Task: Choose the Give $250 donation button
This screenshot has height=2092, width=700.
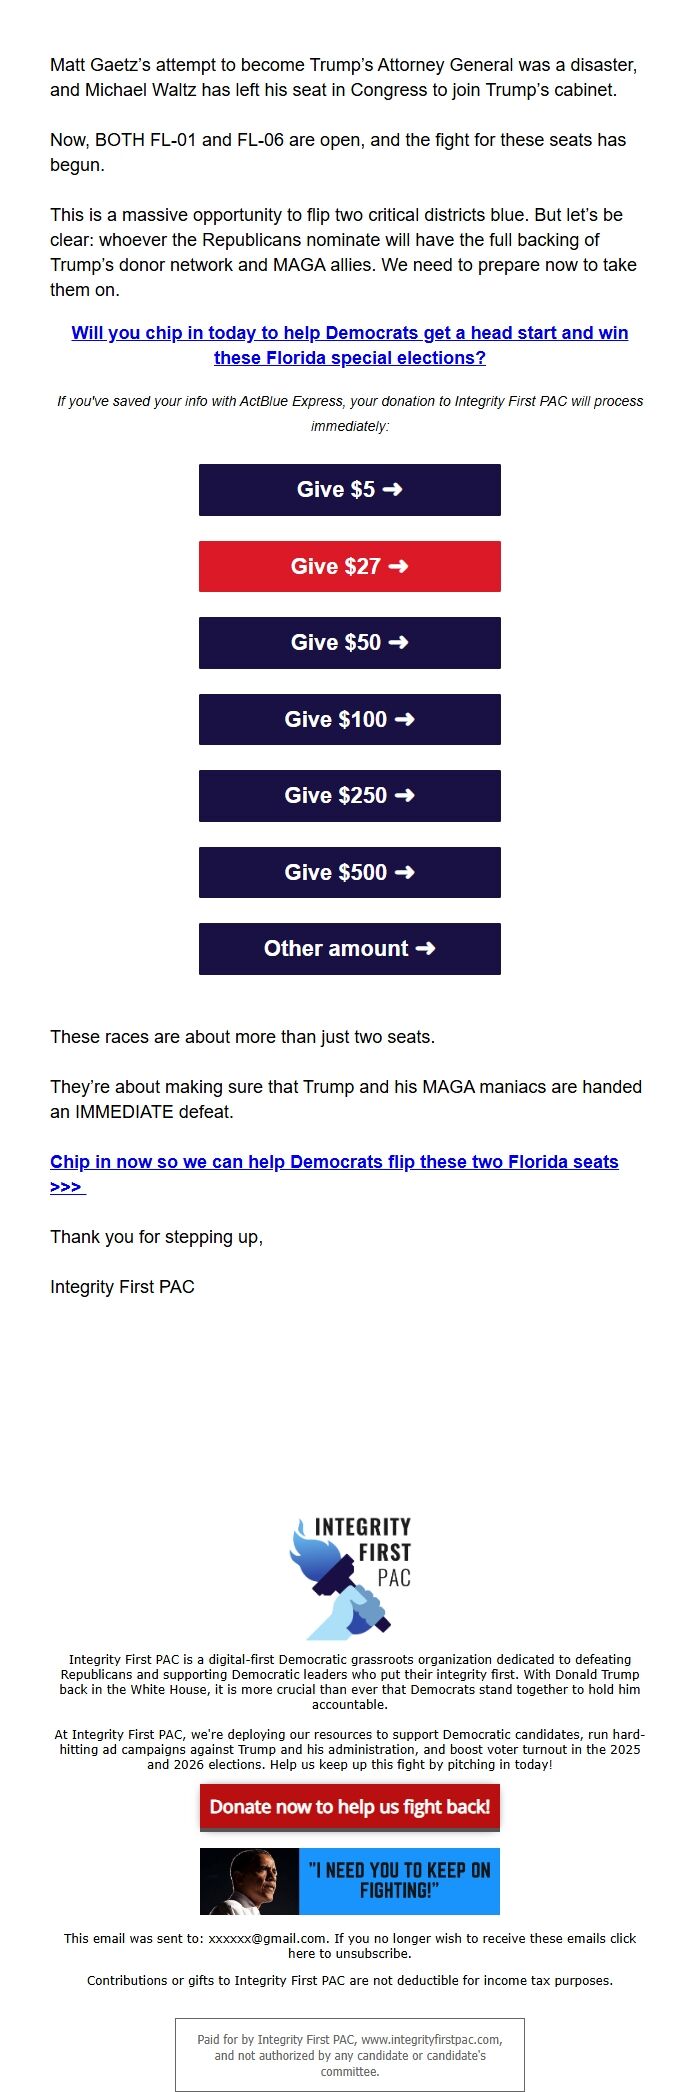Action: pos(349,796)
